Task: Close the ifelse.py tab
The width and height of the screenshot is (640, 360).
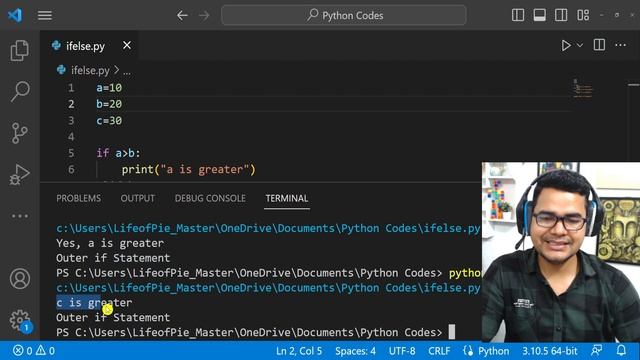Action: coord(127,45)
